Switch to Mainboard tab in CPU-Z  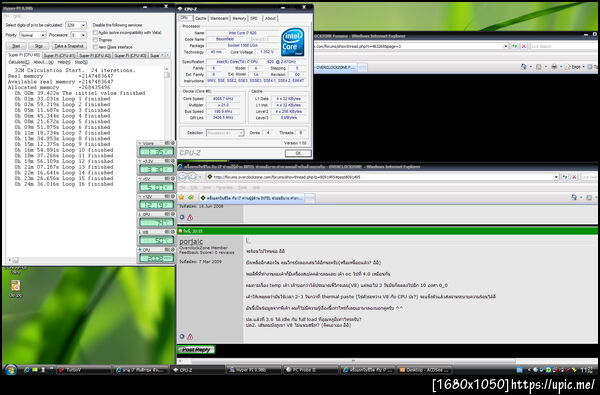pyautogui.click(x=219, y=18)
